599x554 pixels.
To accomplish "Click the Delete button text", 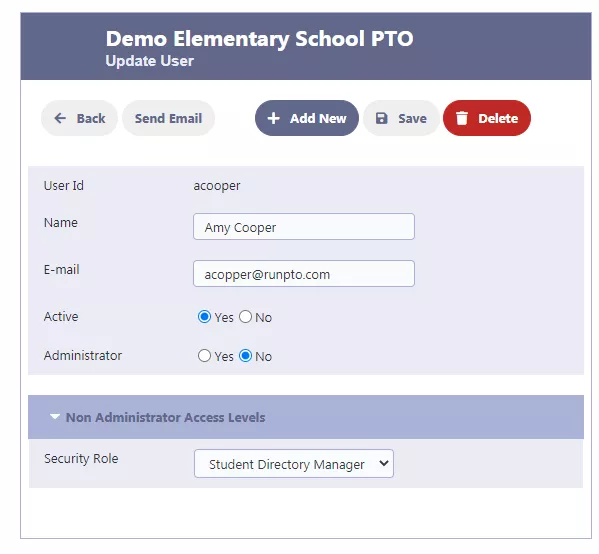I will [x=498, y=118].
